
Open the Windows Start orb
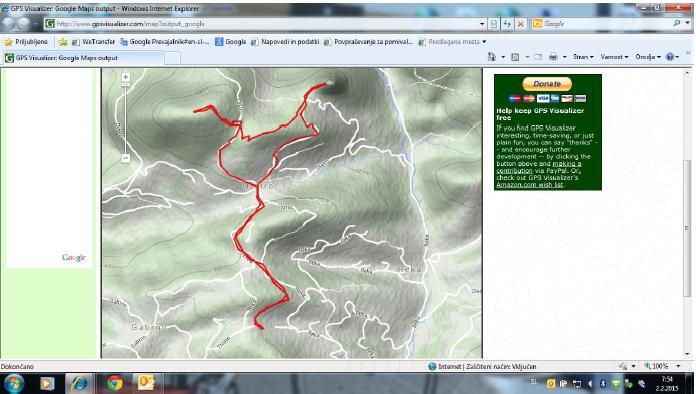pos(14,383)
